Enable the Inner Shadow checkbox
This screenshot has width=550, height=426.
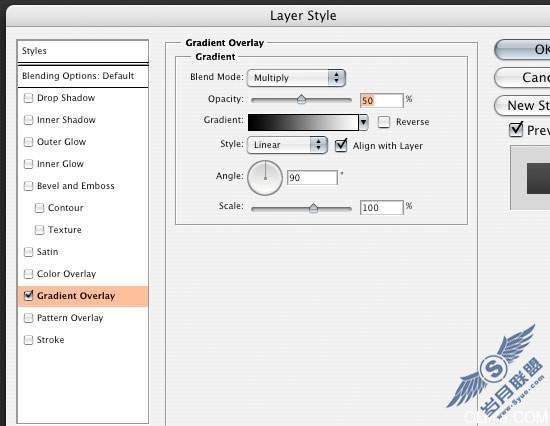tap(28, 120)
